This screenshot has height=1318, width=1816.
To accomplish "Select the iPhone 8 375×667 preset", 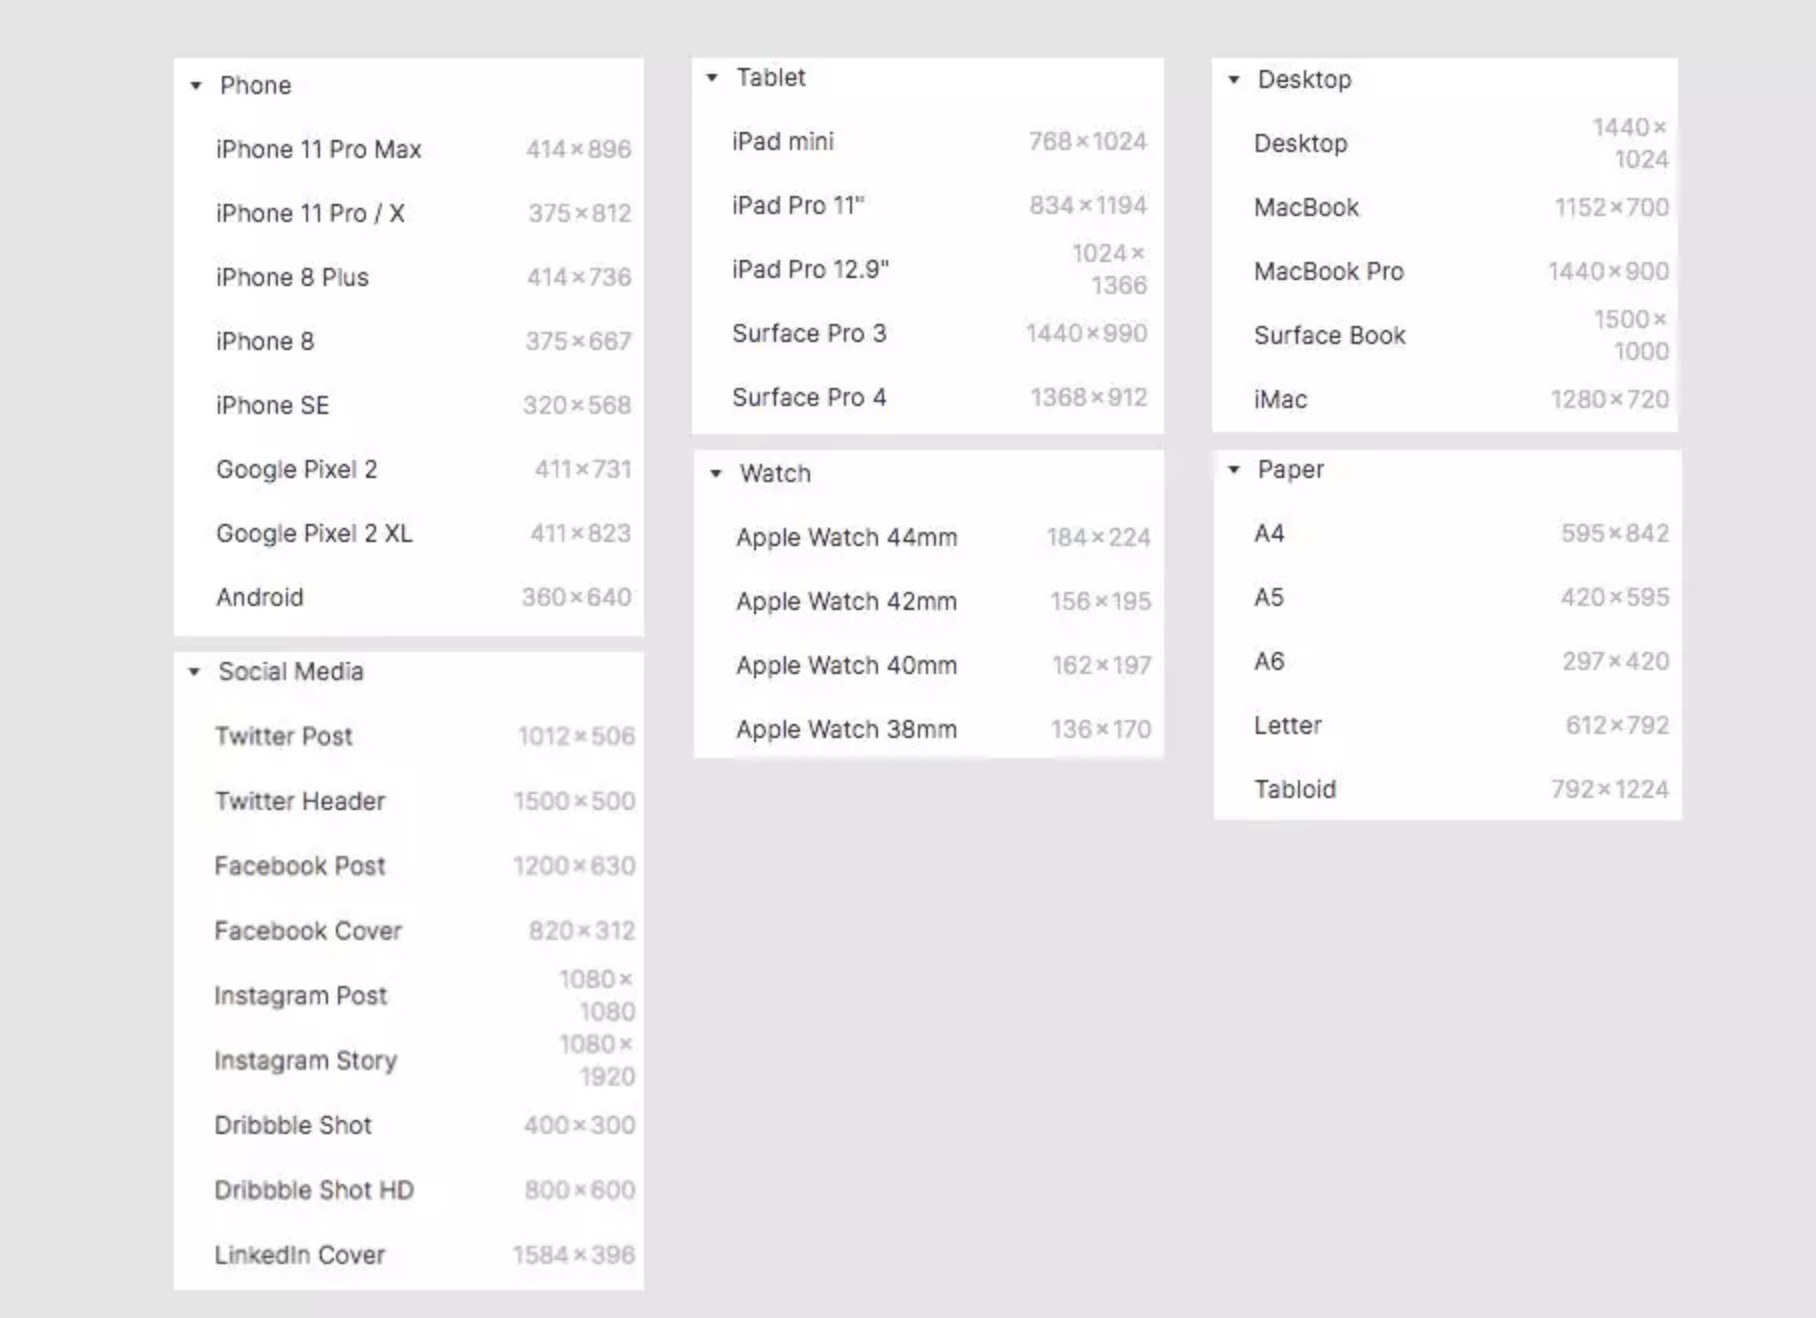I will coord(409,342).
